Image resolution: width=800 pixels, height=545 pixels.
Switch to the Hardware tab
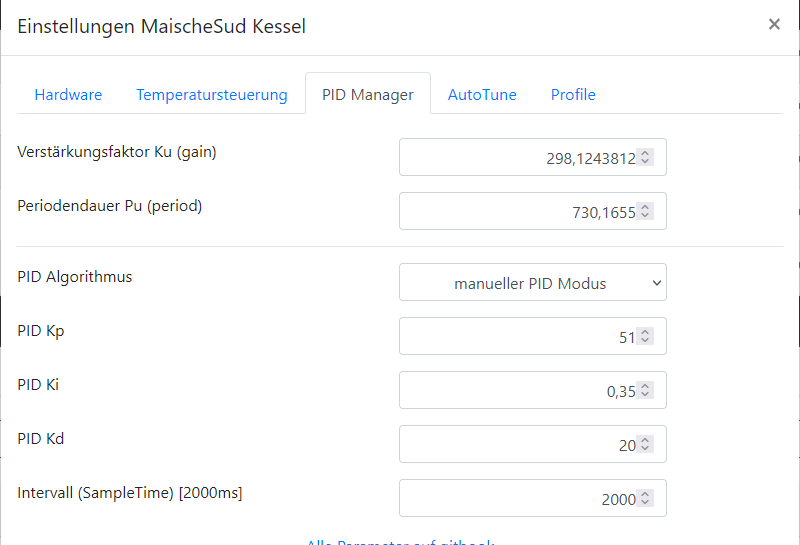click(x=68, y=95)
